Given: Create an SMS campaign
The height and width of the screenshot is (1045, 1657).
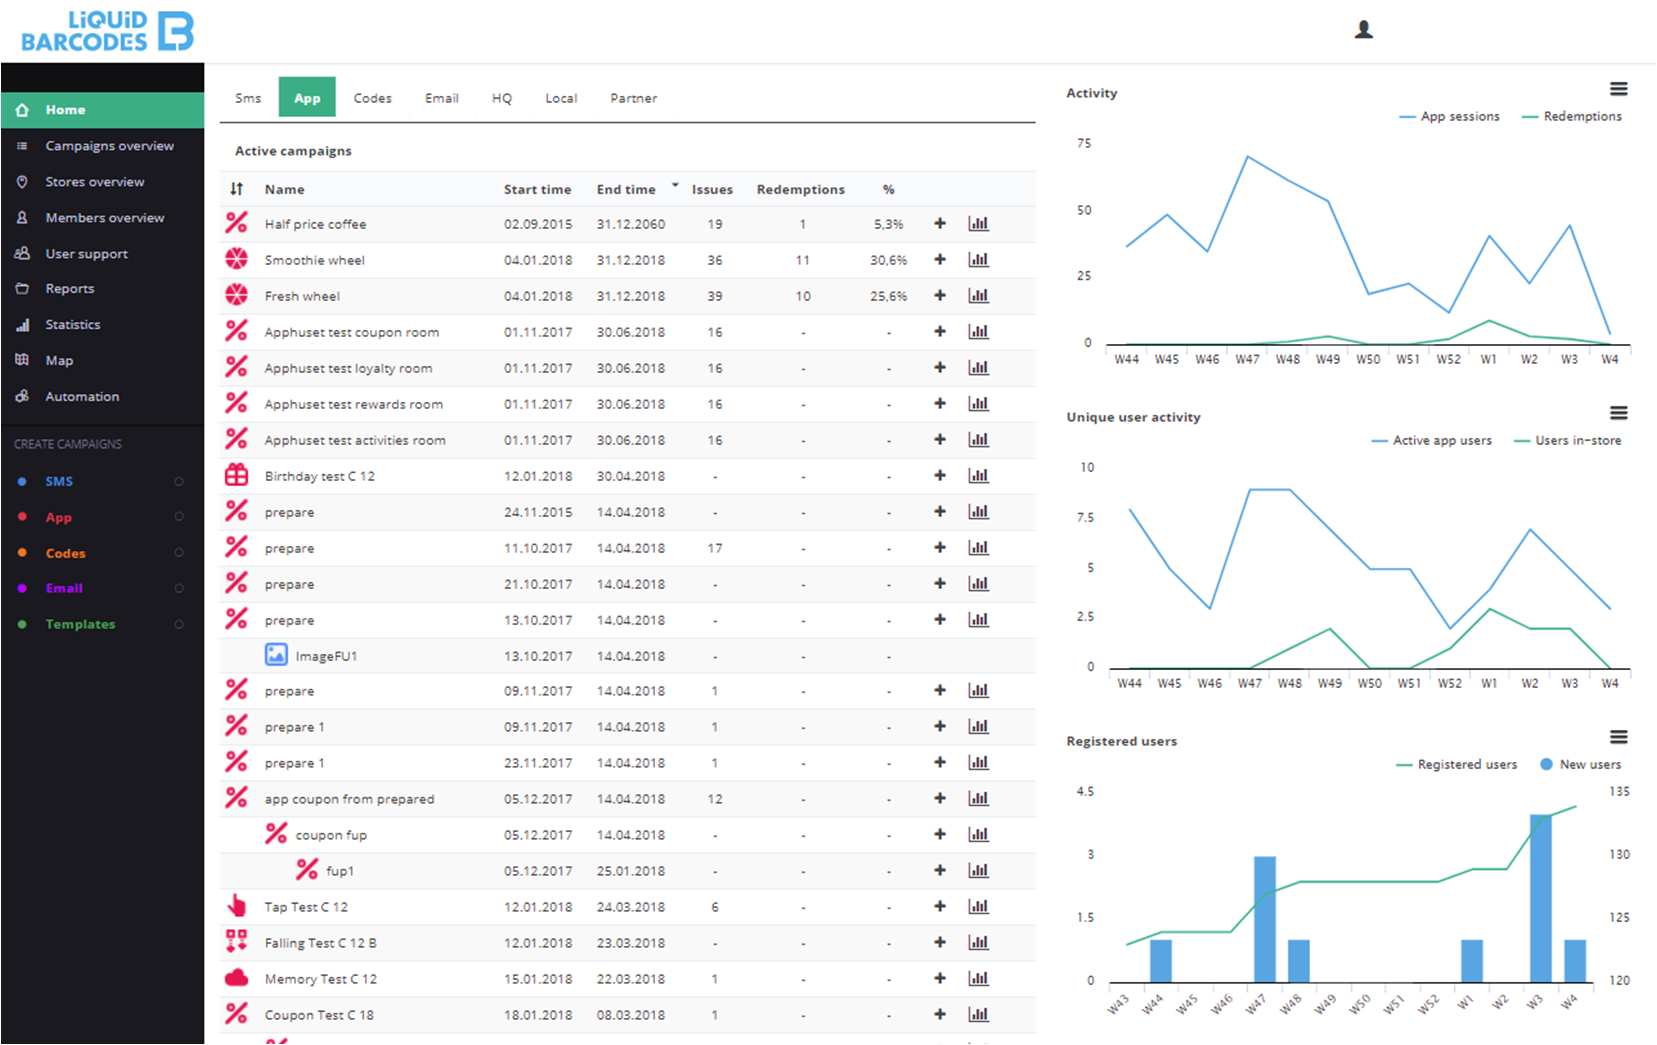Looking at the screenshot, I should click(x=59, y=482).
